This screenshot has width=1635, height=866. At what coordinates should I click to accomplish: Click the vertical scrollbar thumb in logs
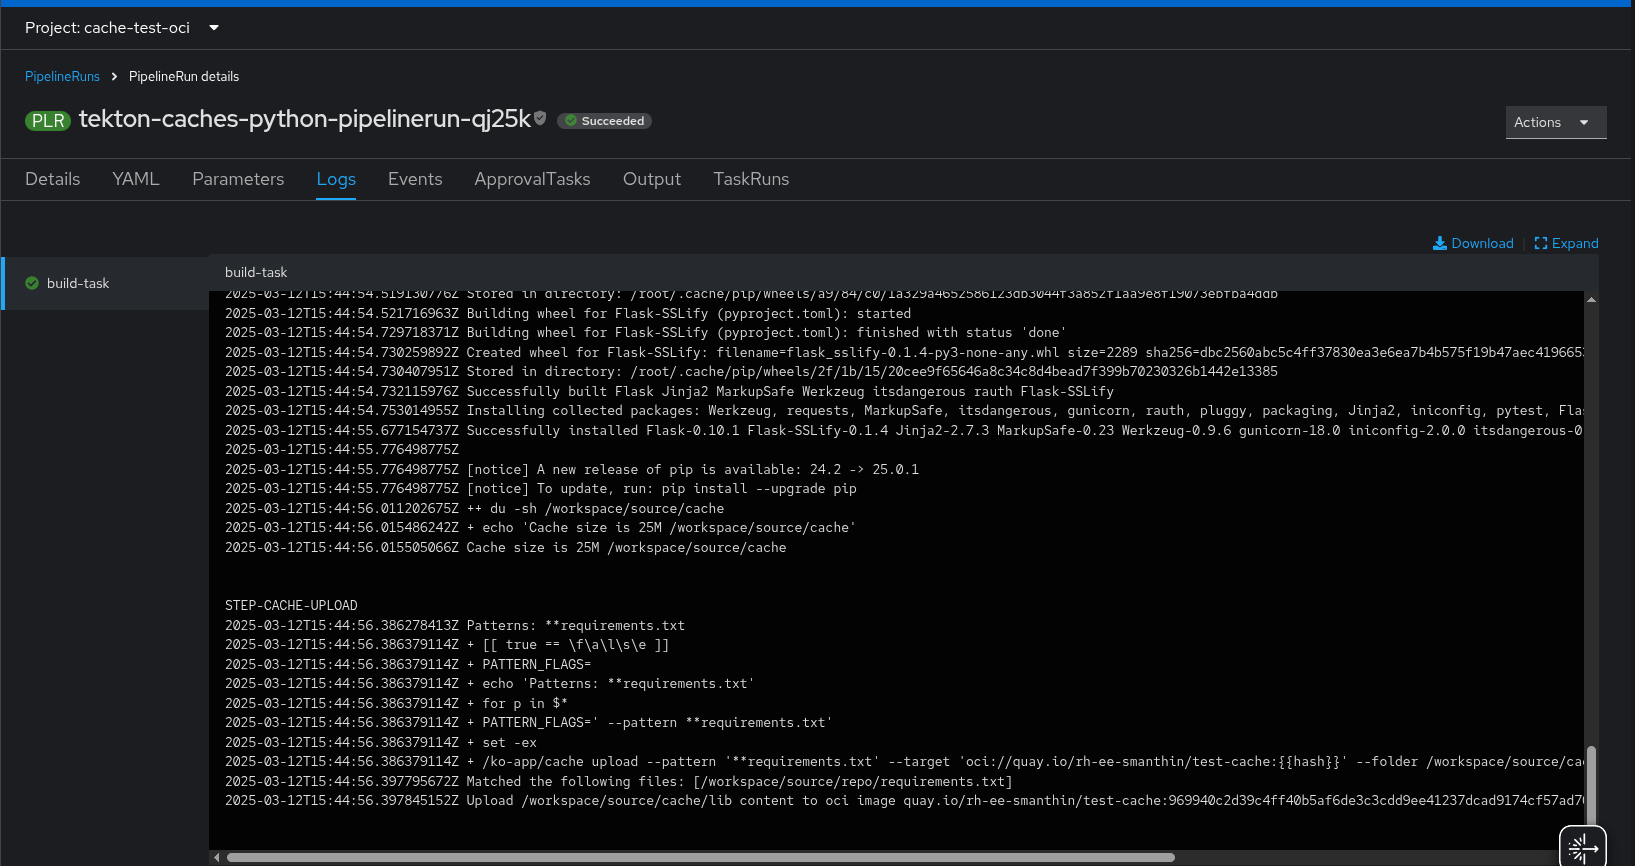1591,786
